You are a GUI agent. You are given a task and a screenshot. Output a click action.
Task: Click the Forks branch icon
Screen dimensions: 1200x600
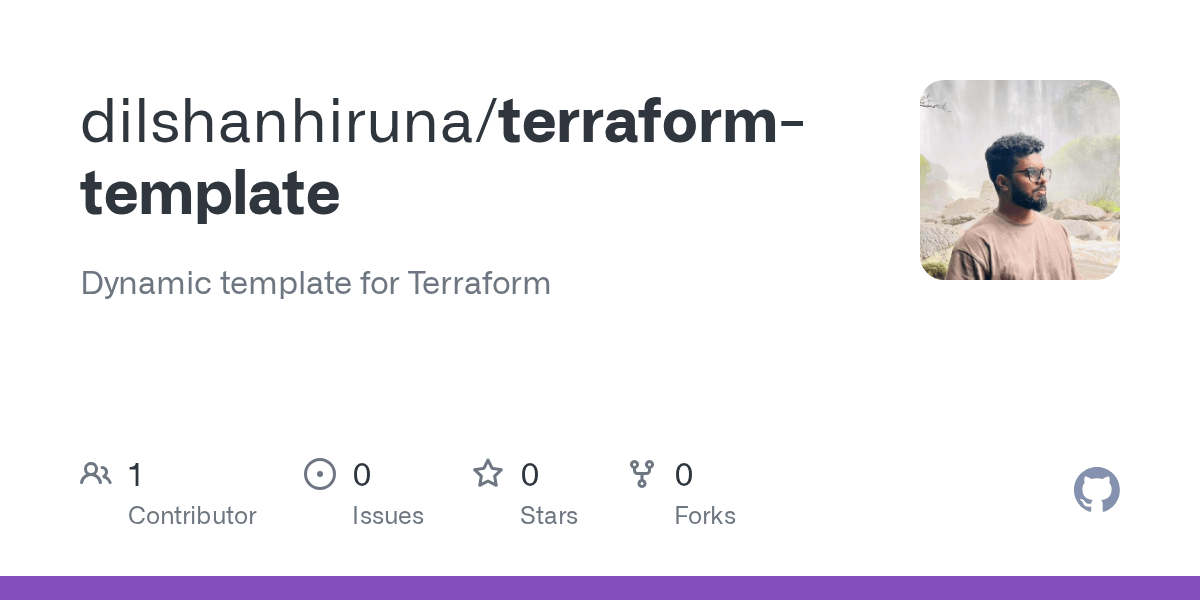coord(642,474)
